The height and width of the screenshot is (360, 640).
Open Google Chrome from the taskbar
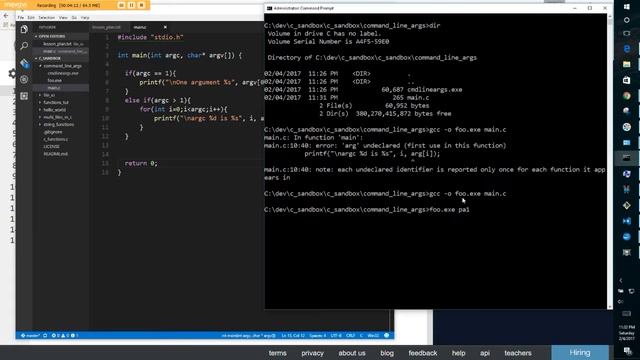click(627, 96)
